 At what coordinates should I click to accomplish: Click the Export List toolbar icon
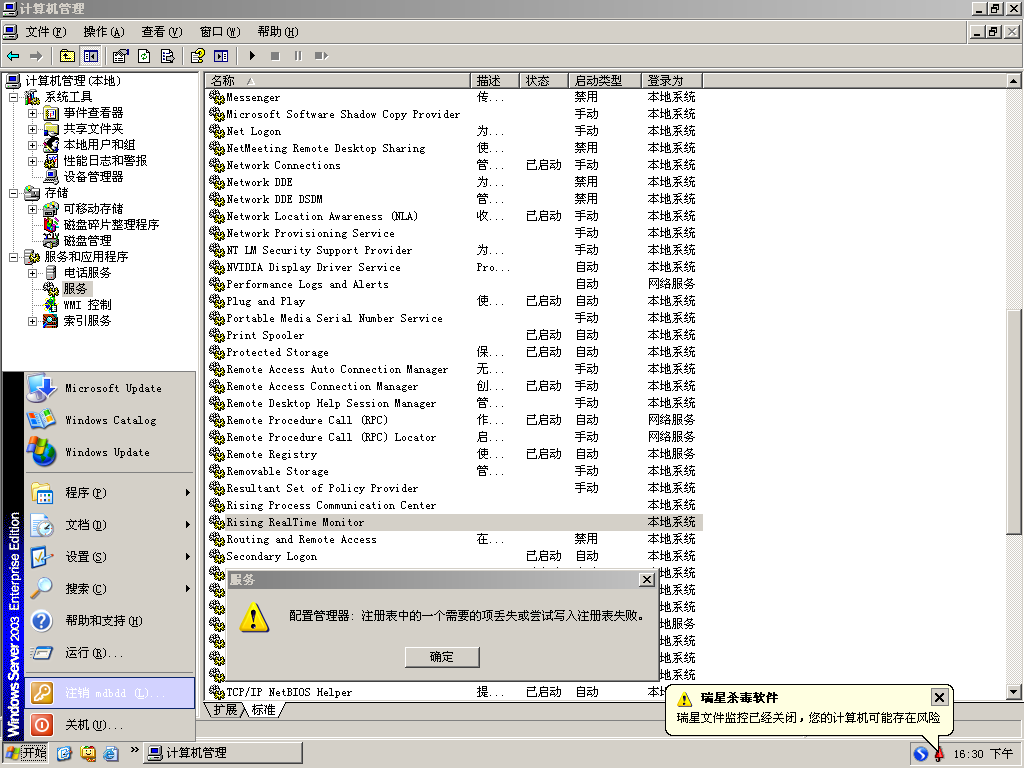coord(167,56)
